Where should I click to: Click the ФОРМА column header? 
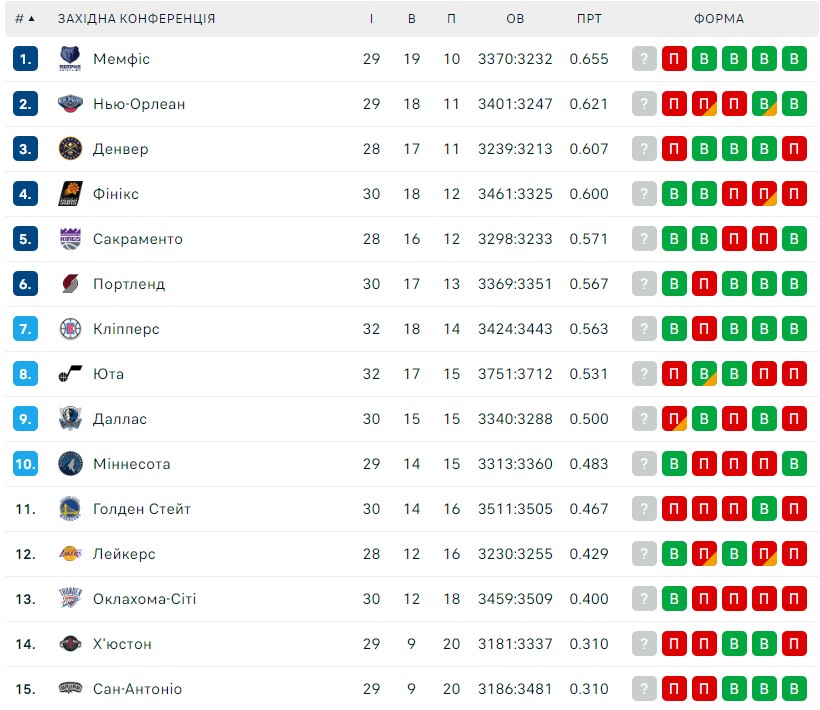point(719,19)
